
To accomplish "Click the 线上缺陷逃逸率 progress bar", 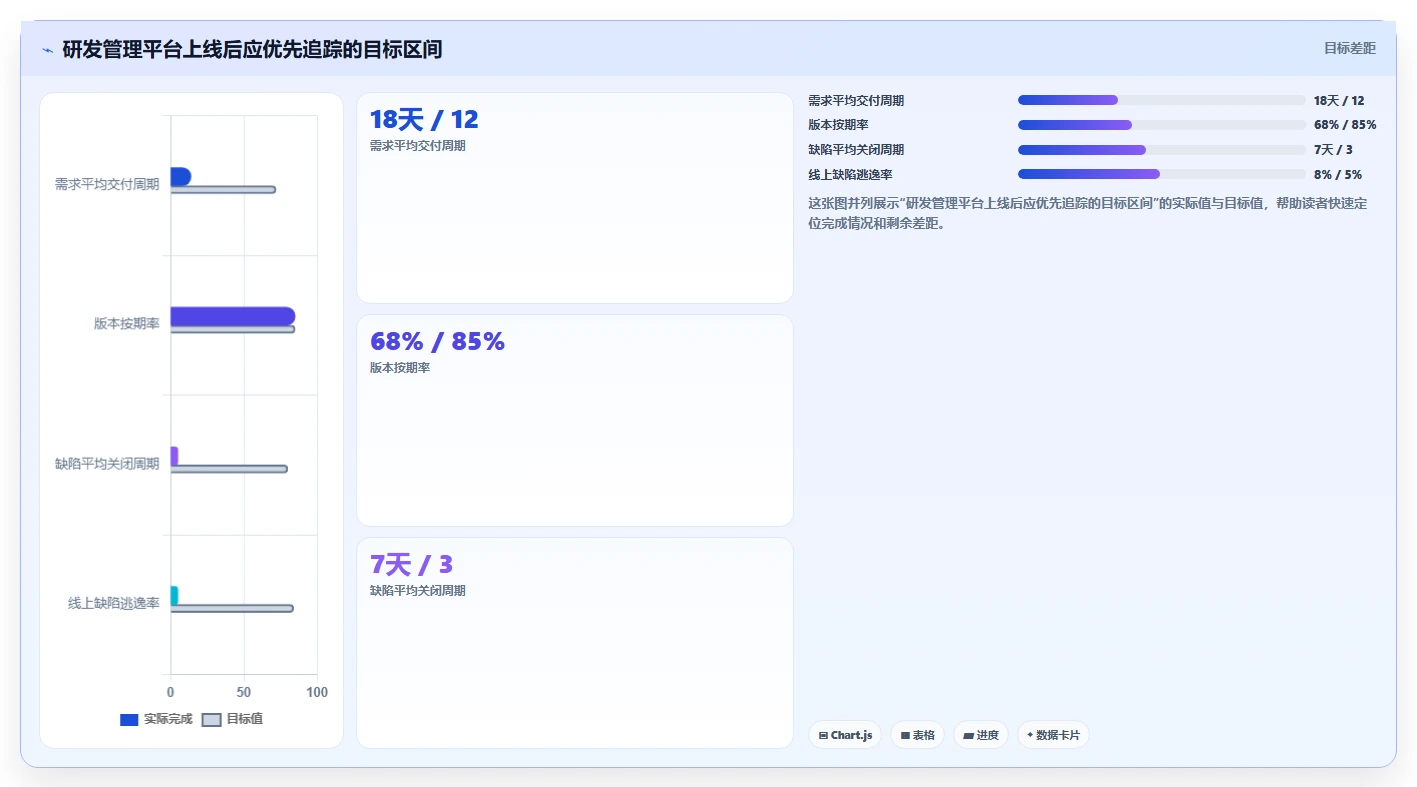I will tap(1162, 174).
